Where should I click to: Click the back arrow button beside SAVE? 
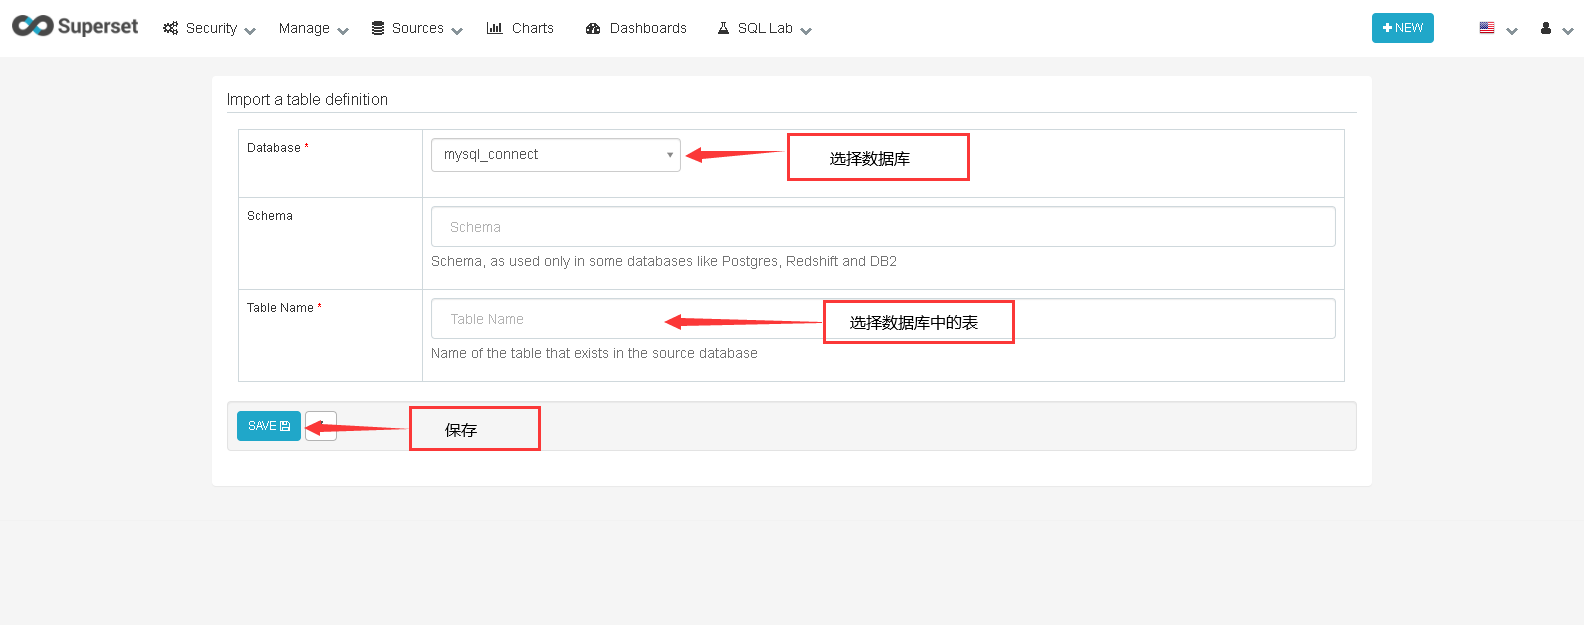[x=321, y=426]
